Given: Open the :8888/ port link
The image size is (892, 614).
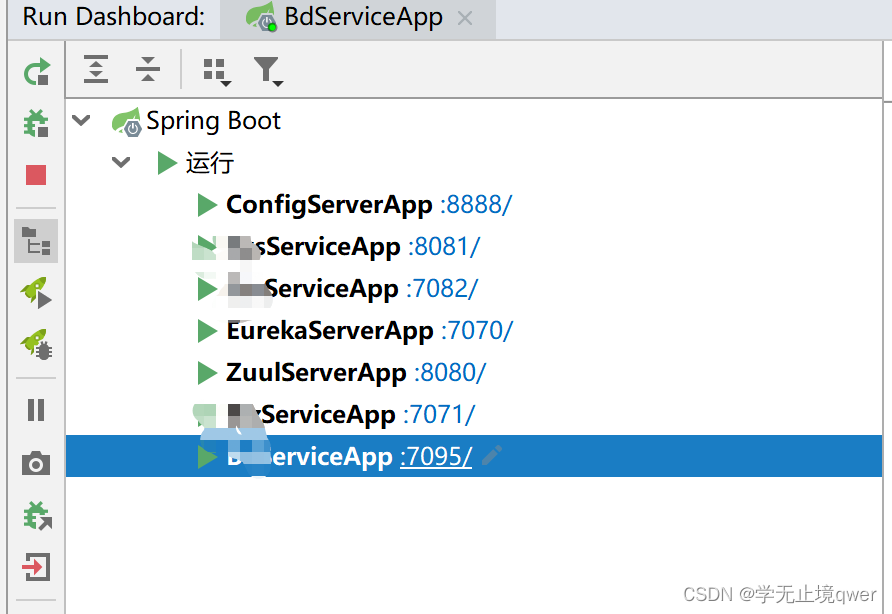Looking at the screenshot, I should (476, 205).
